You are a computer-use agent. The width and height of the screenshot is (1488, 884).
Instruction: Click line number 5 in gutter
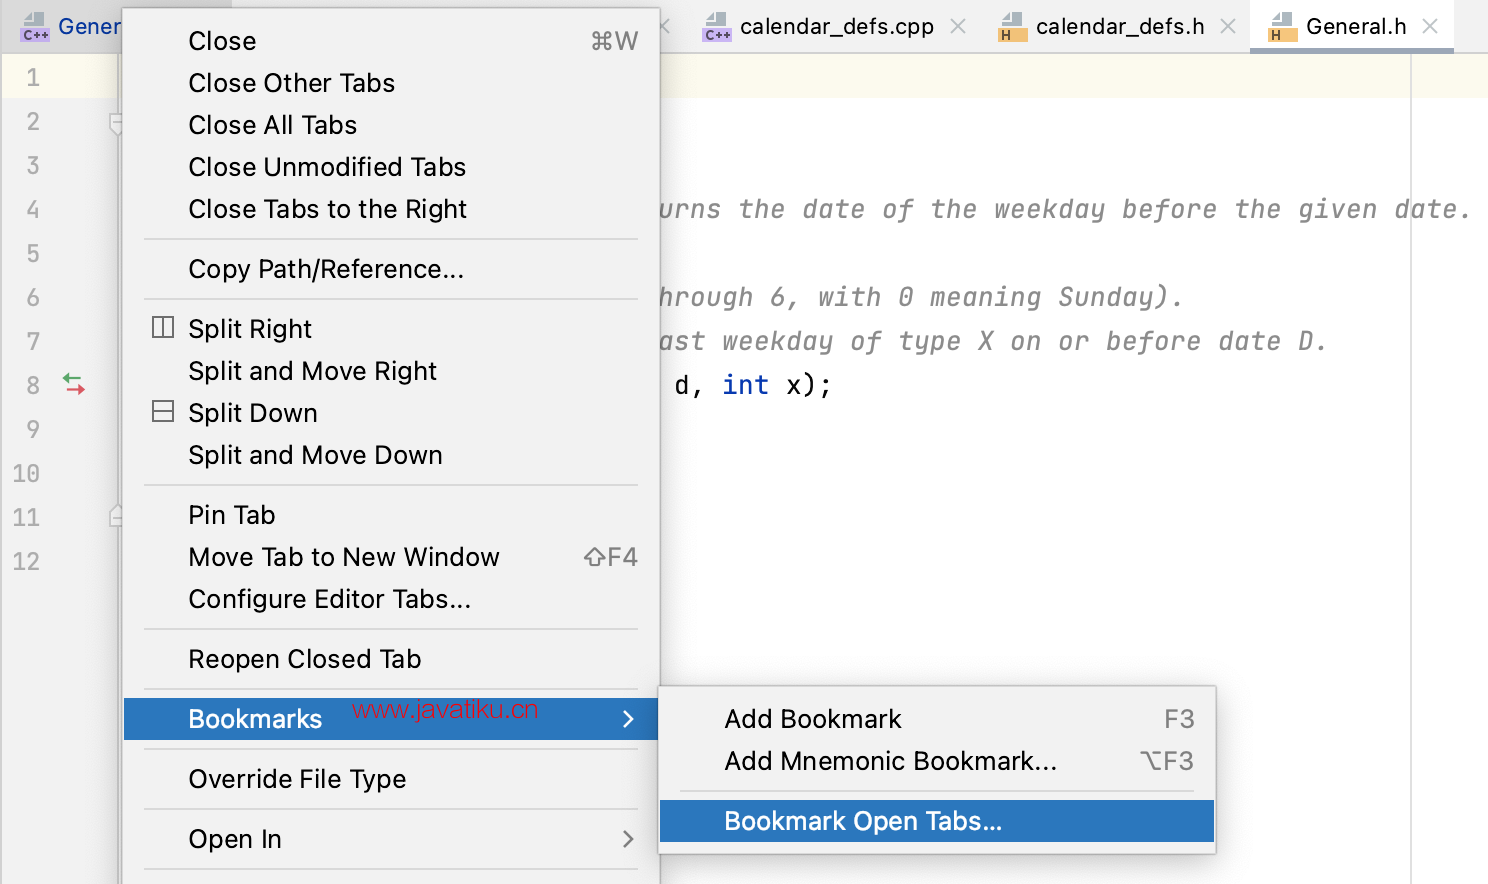(x=33, y=253)
